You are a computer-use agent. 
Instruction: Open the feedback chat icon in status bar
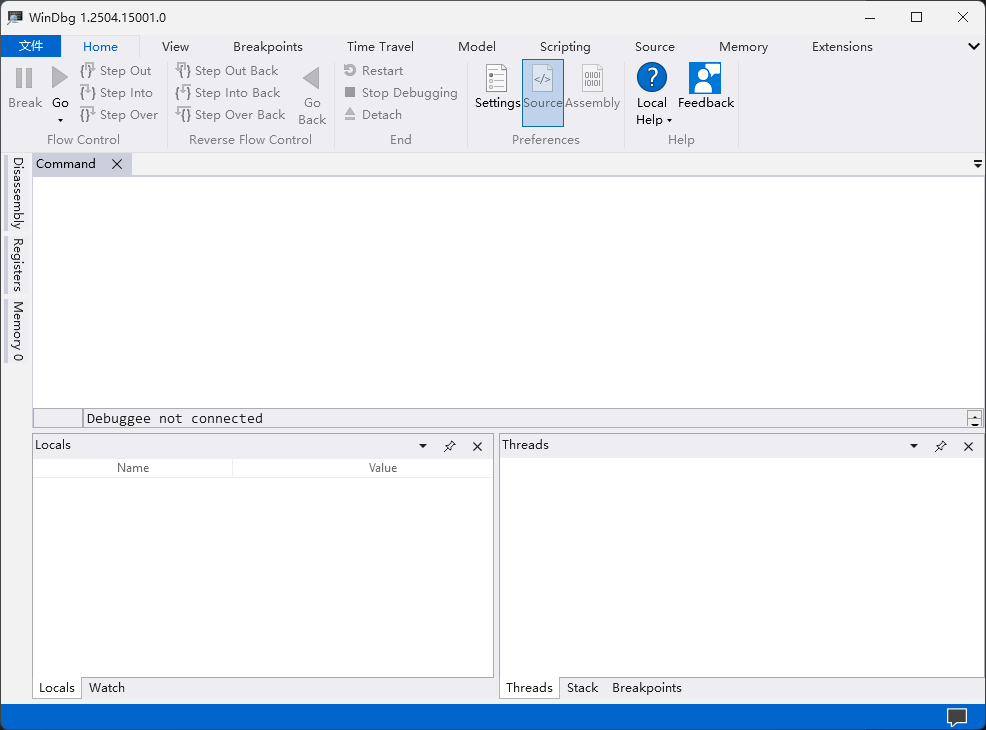[957, 717]
